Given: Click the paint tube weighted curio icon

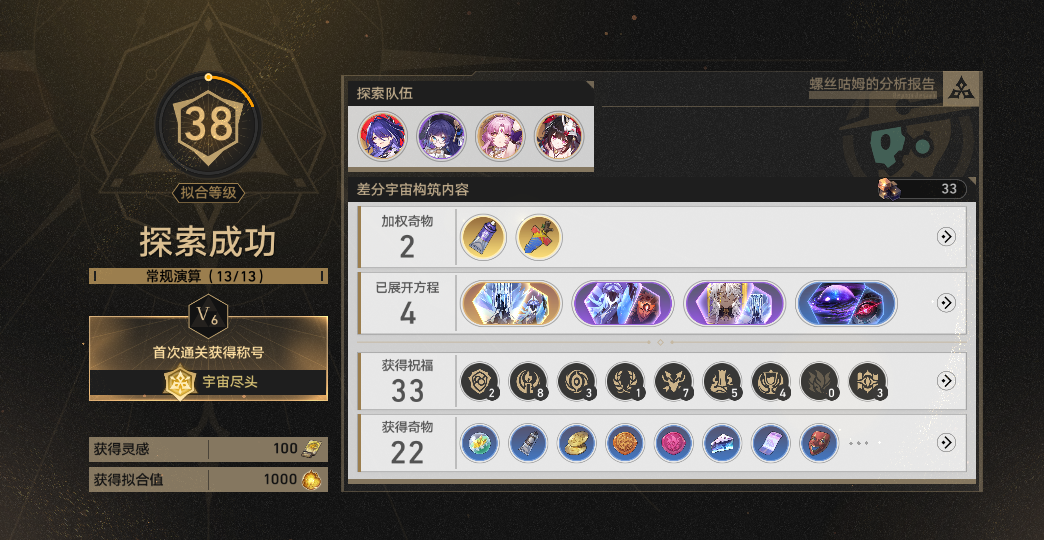Looking at the screenshot, I should tap(483, 237).
